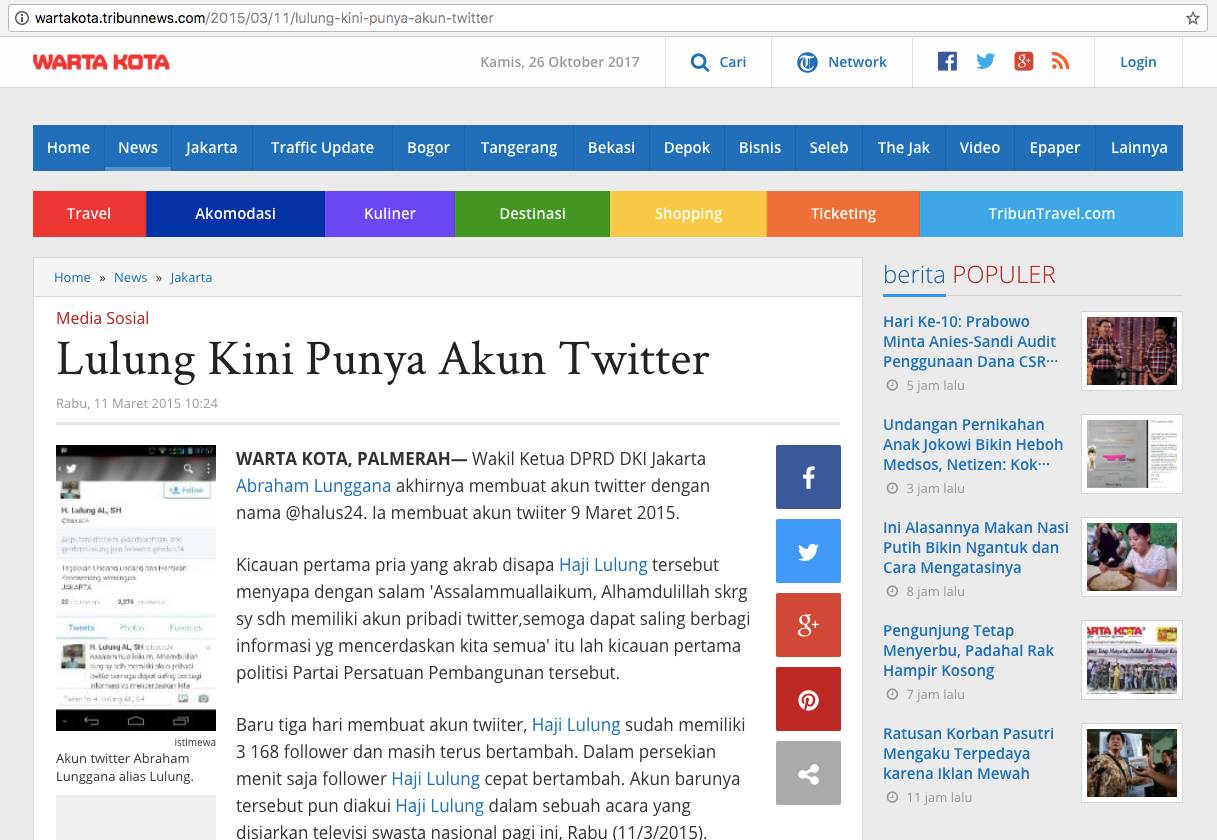
Task: Share article via blue Facebook button
Action: (x=808, y=477)
